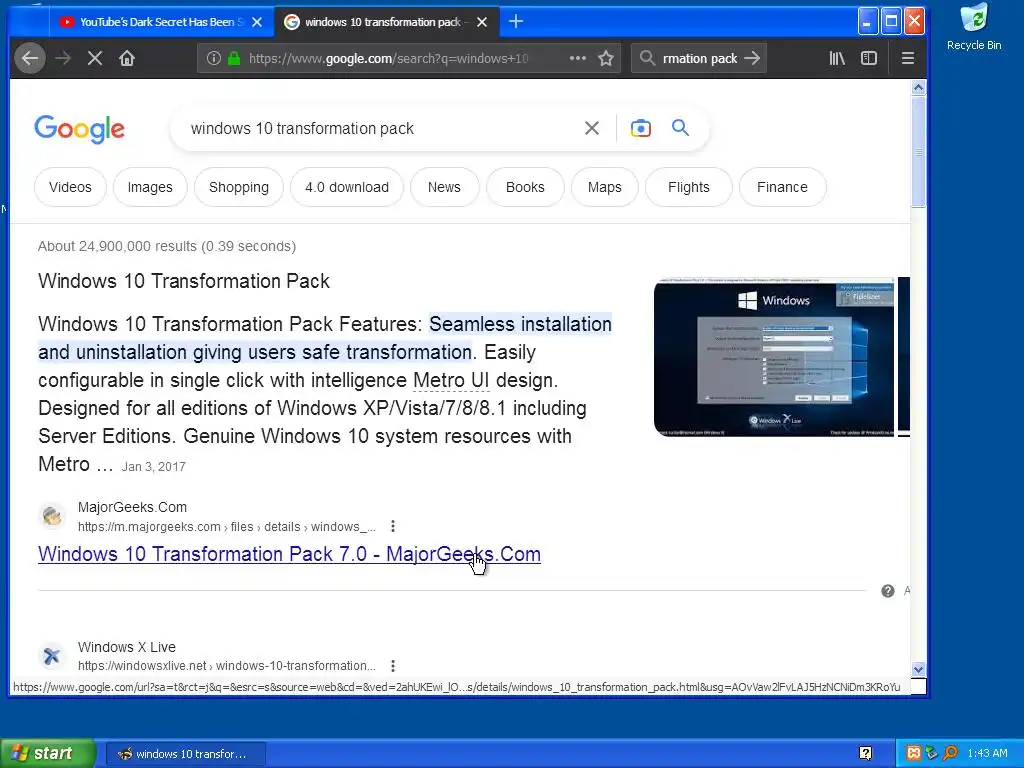Open Windows 10 Transformation Pack 7.0 MajorGeeks link

tap(289, 554)
